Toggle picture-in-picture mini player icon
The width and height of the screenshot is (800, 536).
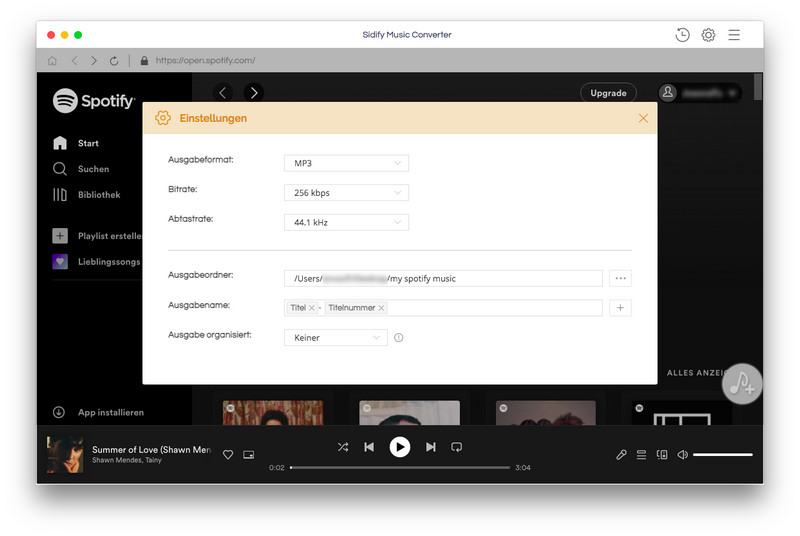(248, 454)
